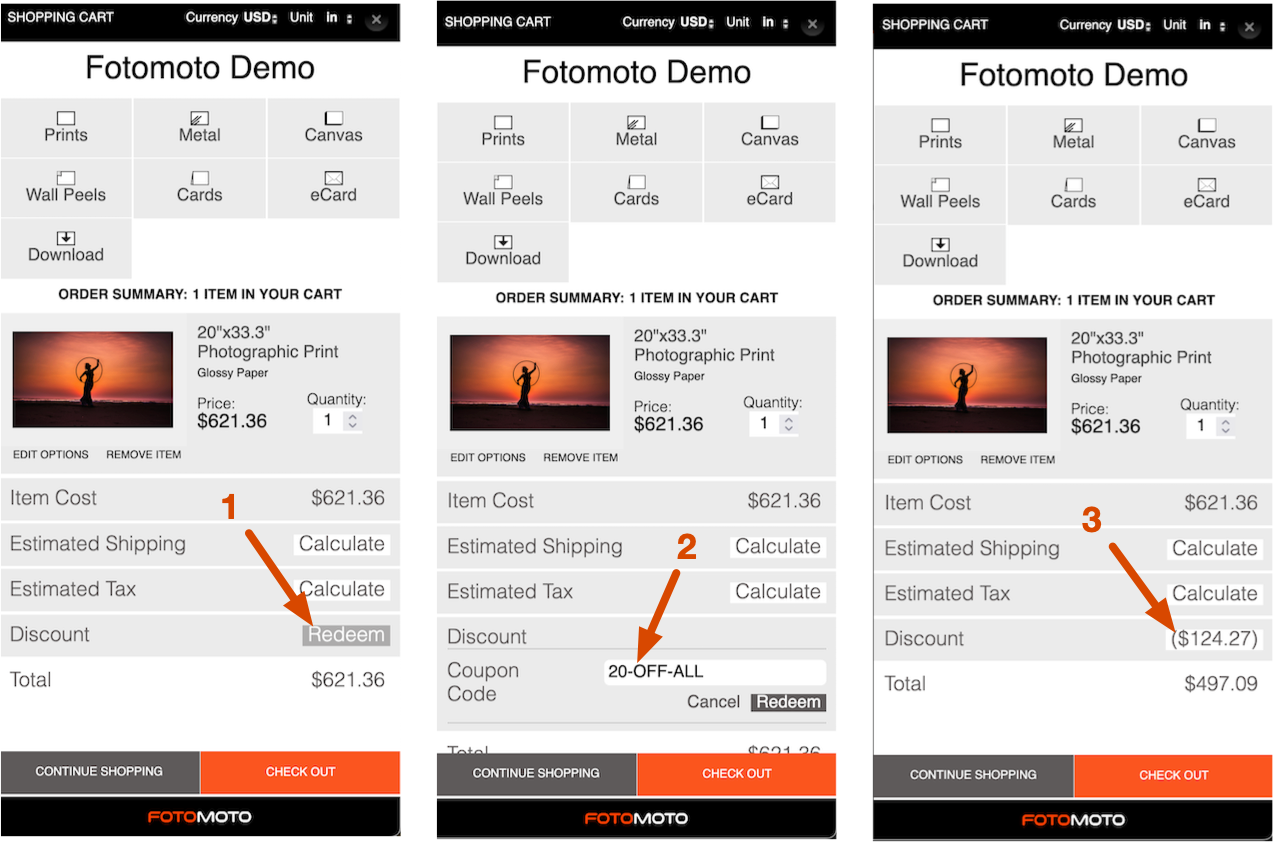Viewport: 1273px width, 842px height.
Task: Calculate Estimated Shipping in the right cart
Action: click(x=1215, y=549)
